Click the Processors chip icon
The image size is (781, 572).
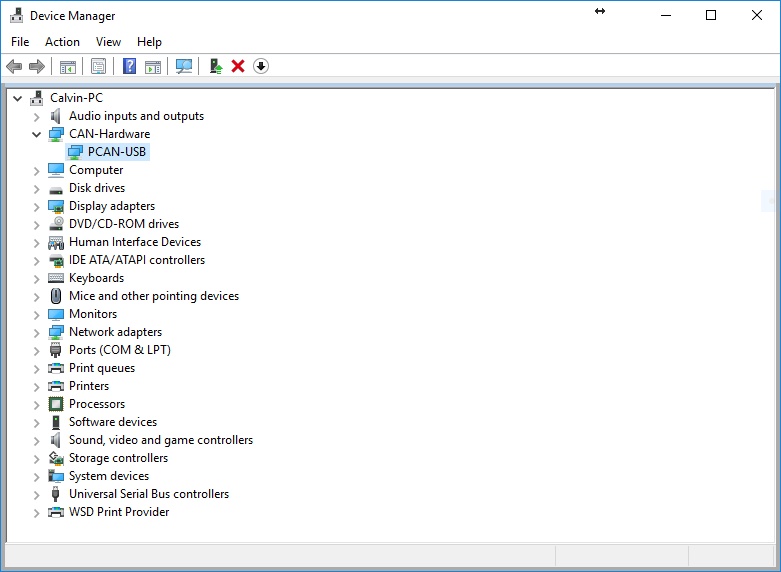point(56,404)
